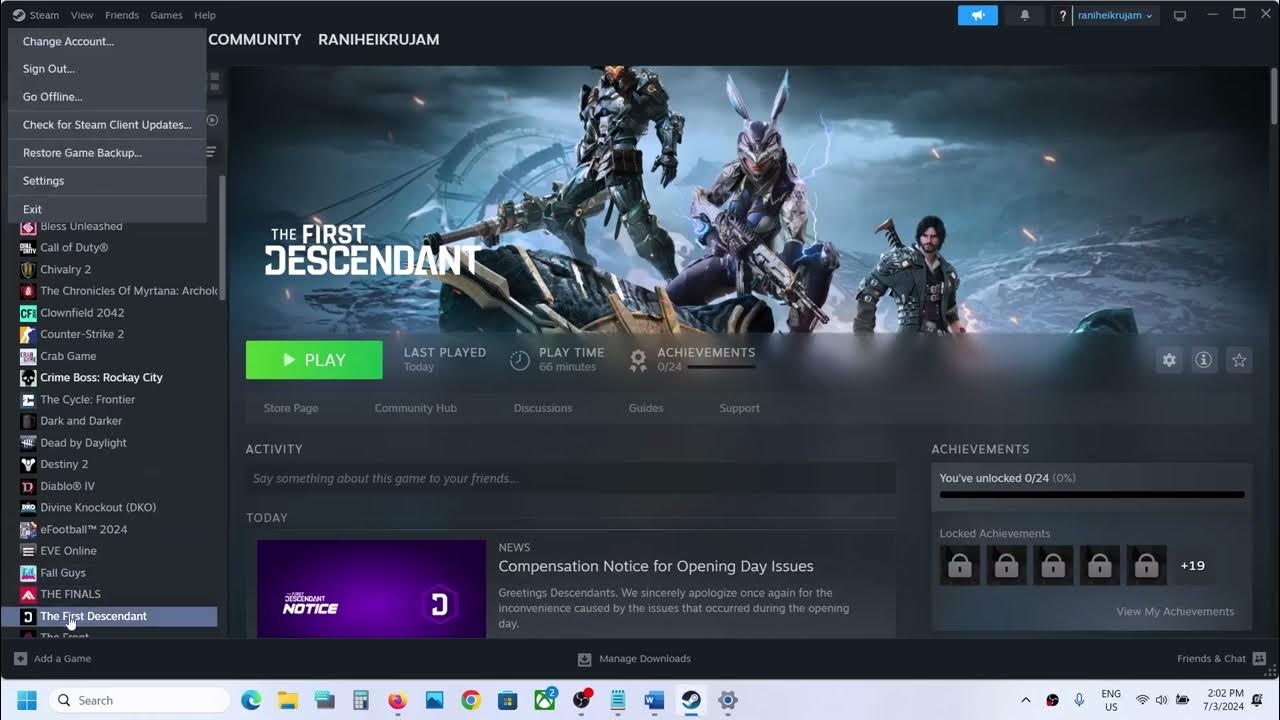This screenshot has width=1280, height=720.
Task: Select Check for Steam Client Updates
Action: (x=107, y=125)
